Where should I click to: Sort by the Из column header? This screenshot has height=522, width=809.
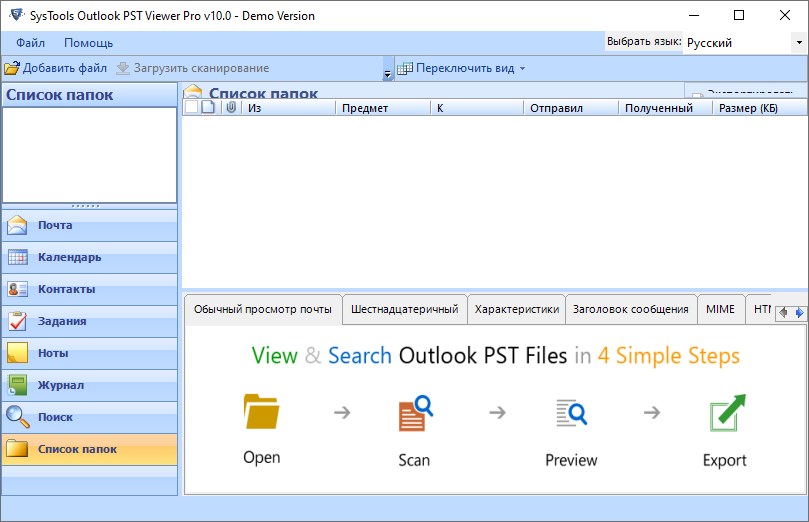pos(288,108)
